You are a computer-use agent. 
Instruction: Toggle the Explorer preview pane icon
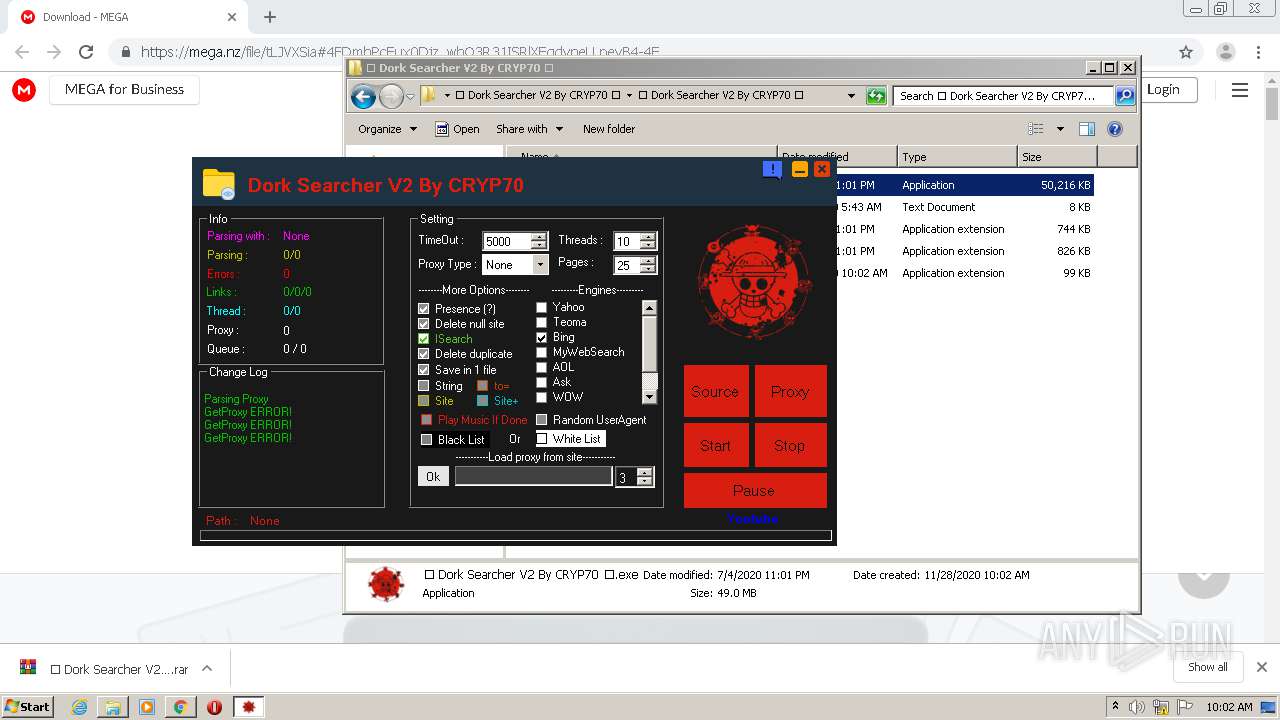coord(1087,129)
